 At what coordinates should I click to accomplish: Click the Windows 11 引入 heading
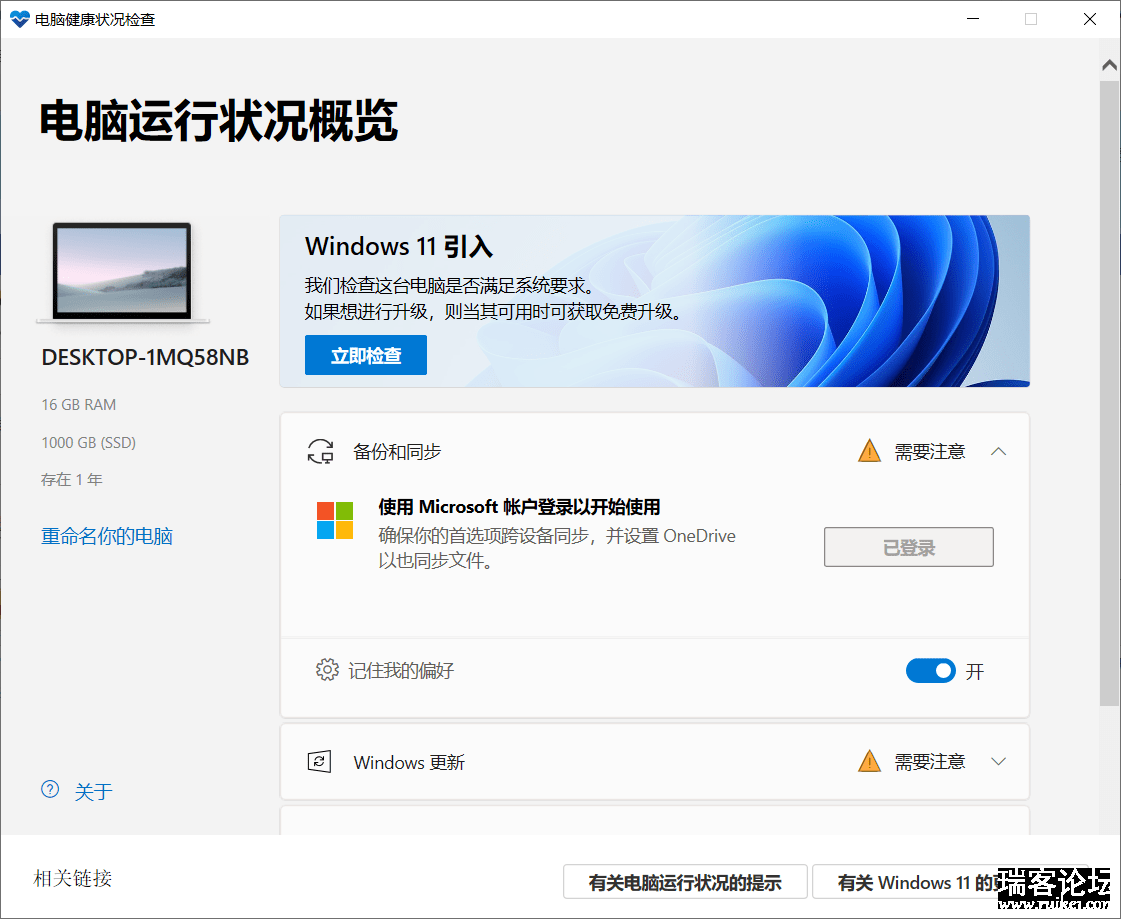coord(399,247)
